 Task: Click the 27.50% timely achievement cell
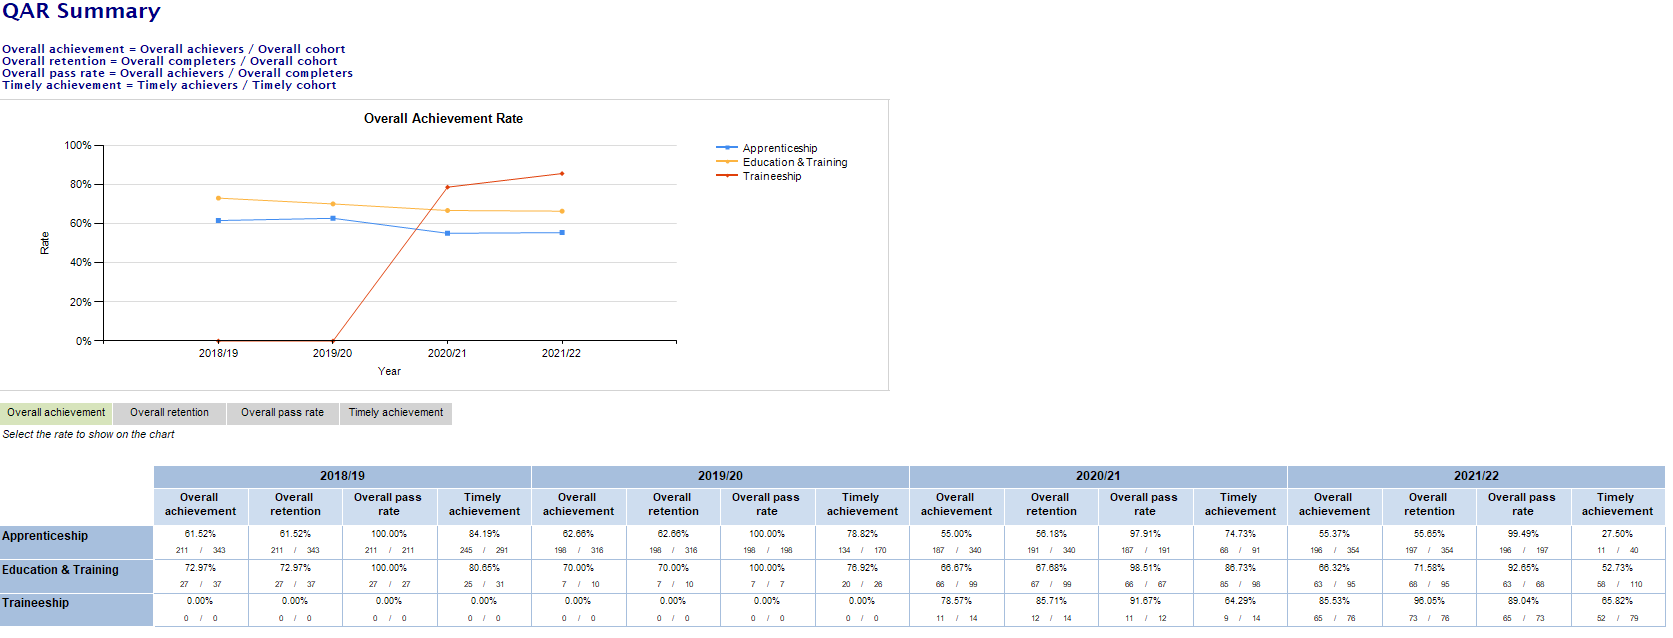[1617, 534]
